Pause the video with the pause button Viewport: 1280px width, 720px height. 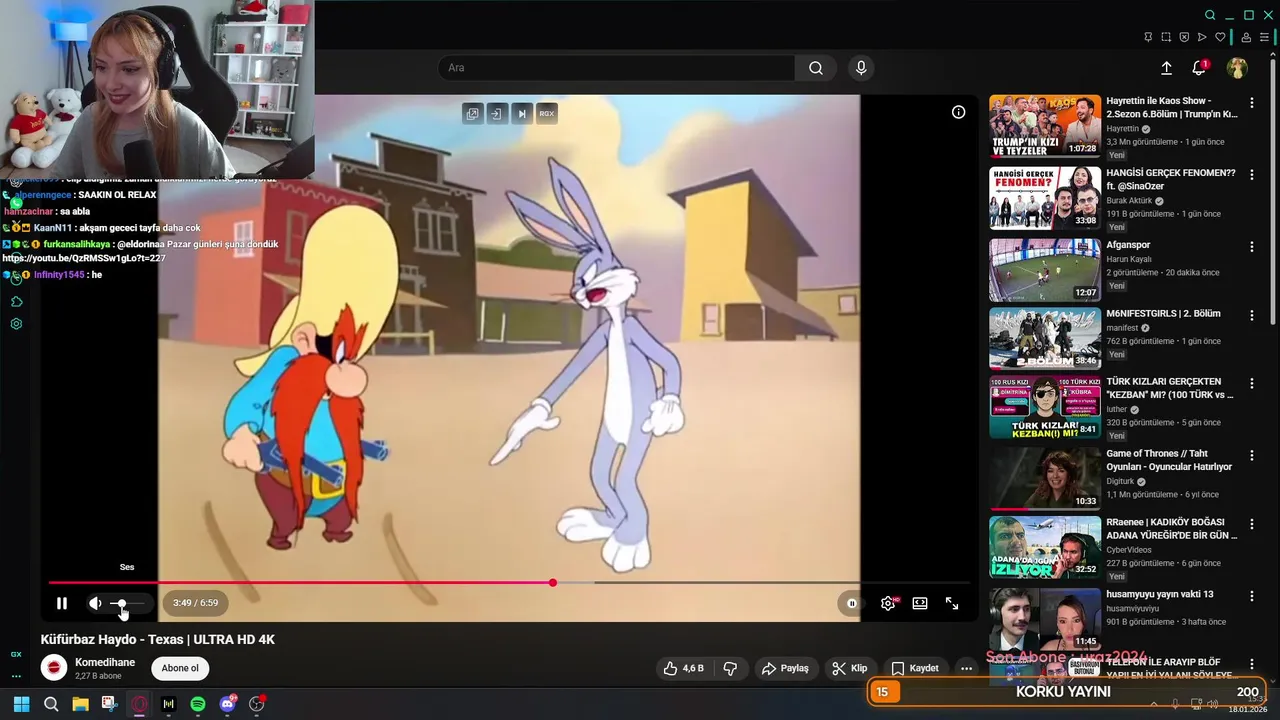click(62, 603)
